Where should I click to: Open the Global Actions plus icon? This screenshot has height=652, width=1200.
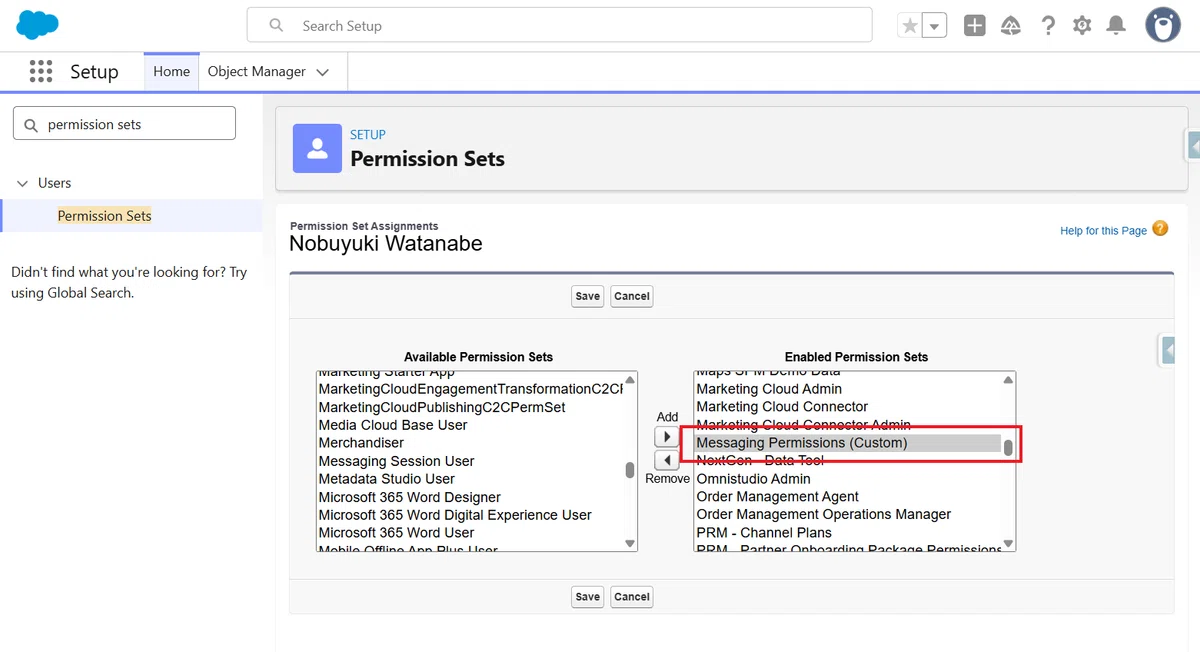975,26
